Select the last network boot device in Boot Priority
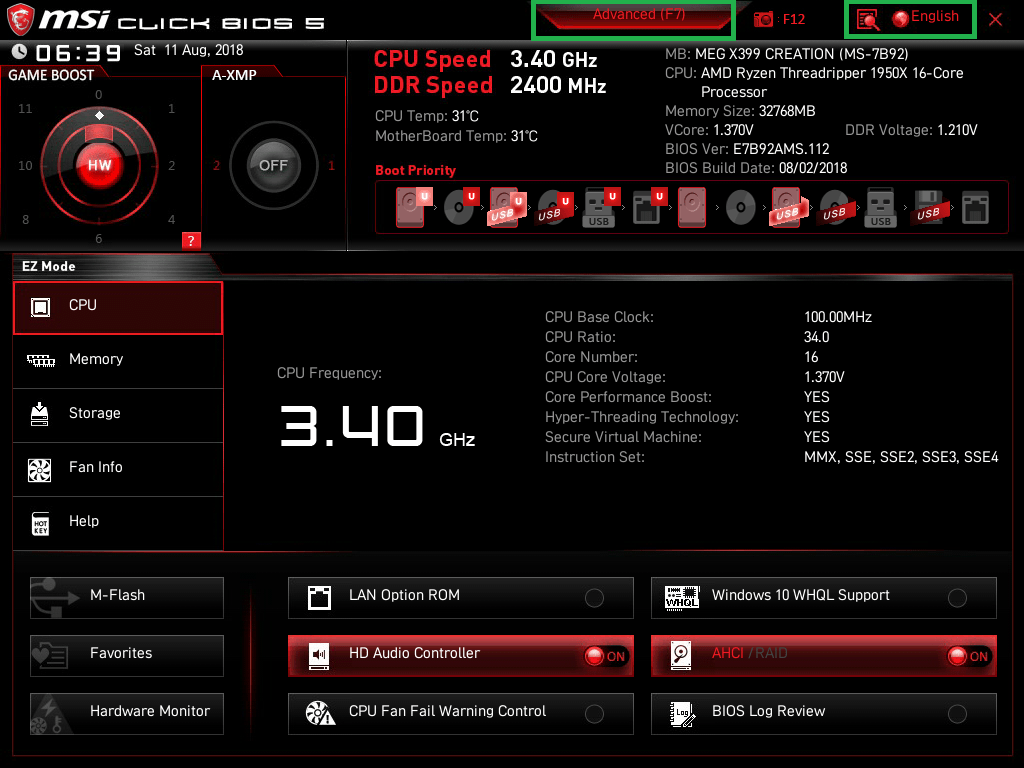This screenshot has width=1024, height=768. click(x=975, y=208)
